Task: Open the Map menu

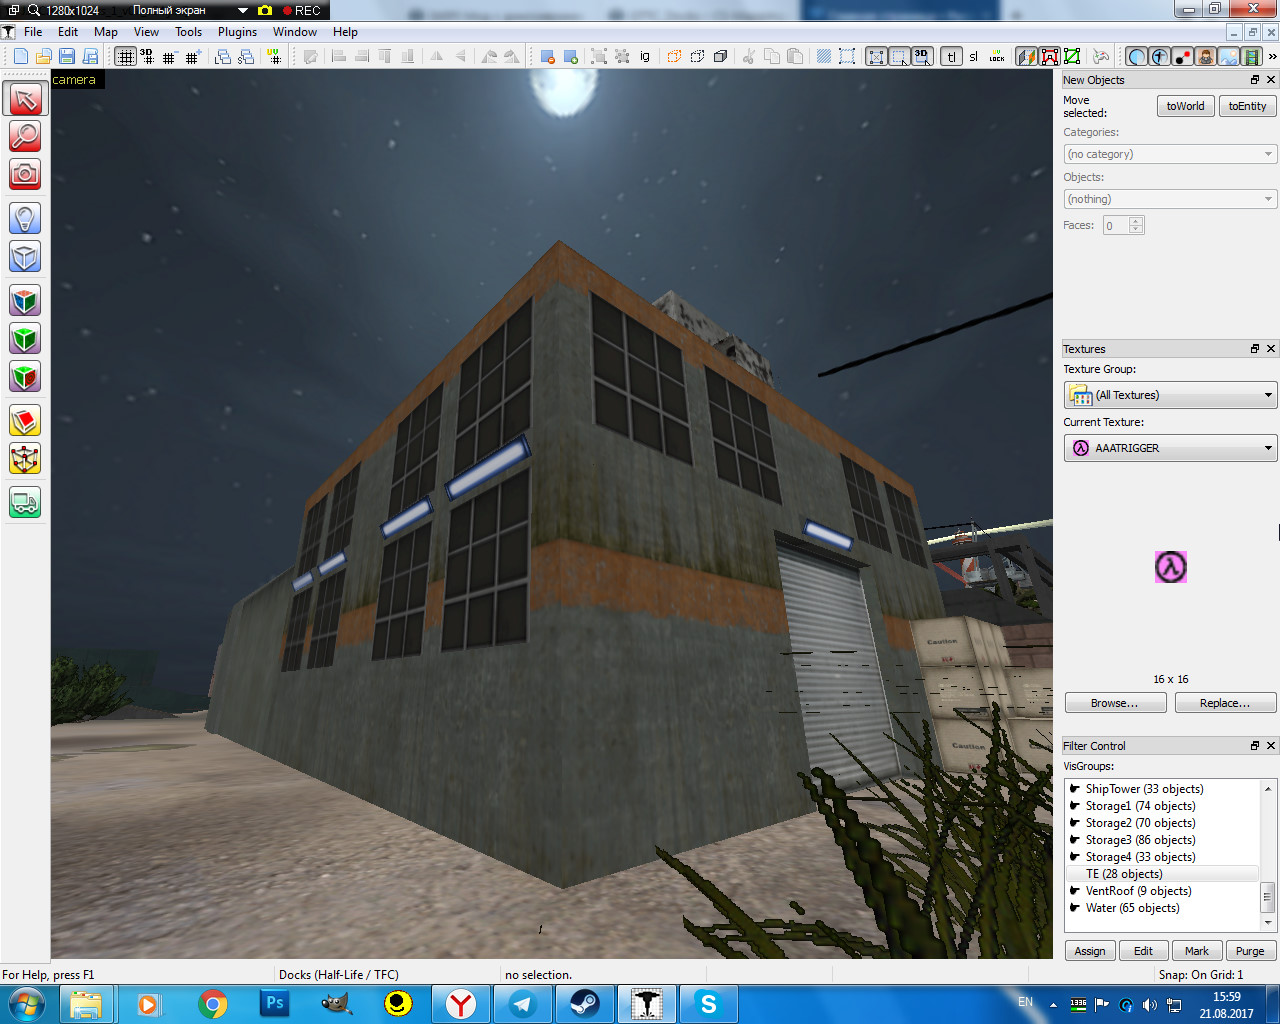Action: pyautogui.click(x=106, y=32)
